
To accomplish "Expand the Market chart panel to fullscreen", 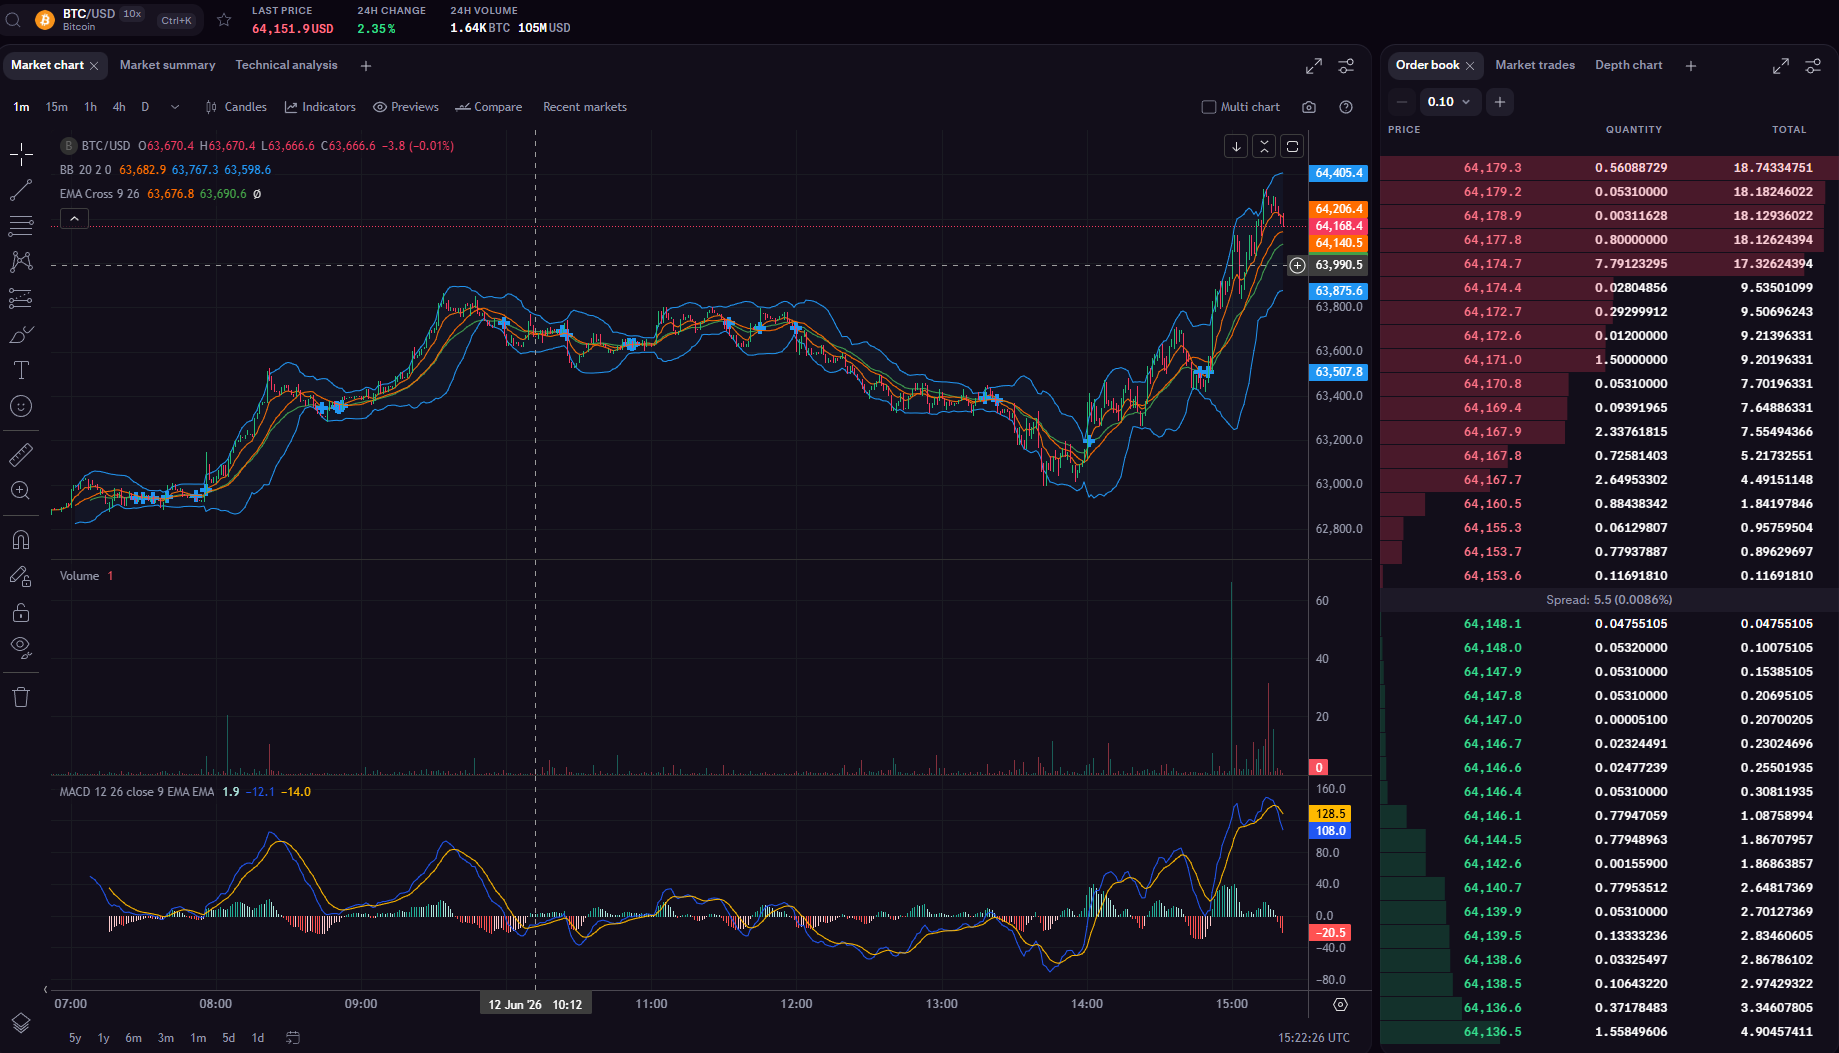I will (1314, 66).
